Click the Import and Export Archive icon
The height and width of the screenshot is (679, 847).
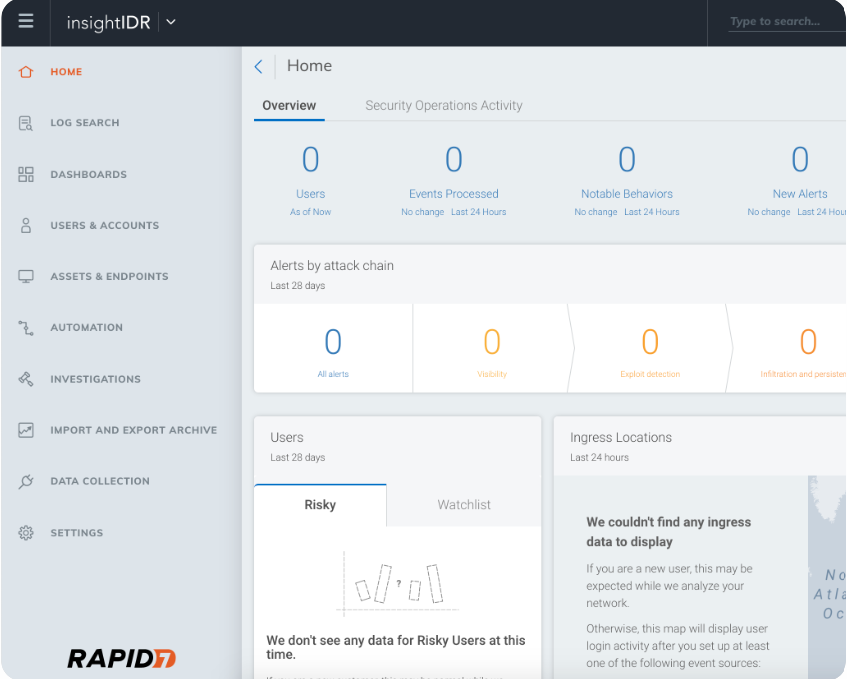[x=26, y=430]
